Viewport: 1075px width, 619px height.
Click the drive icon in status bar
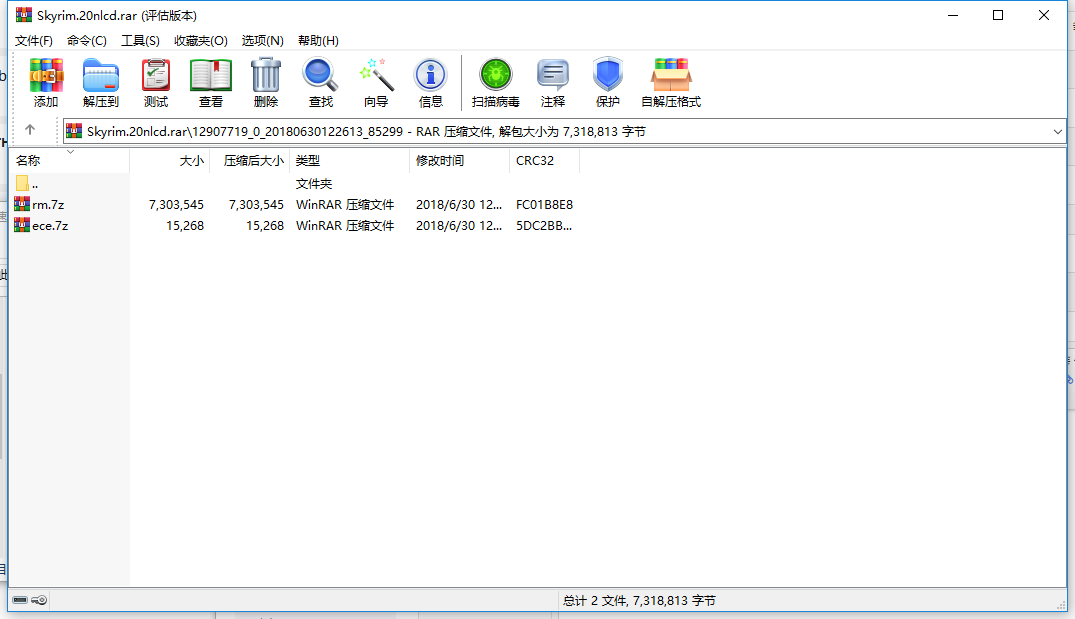point(20,600)
